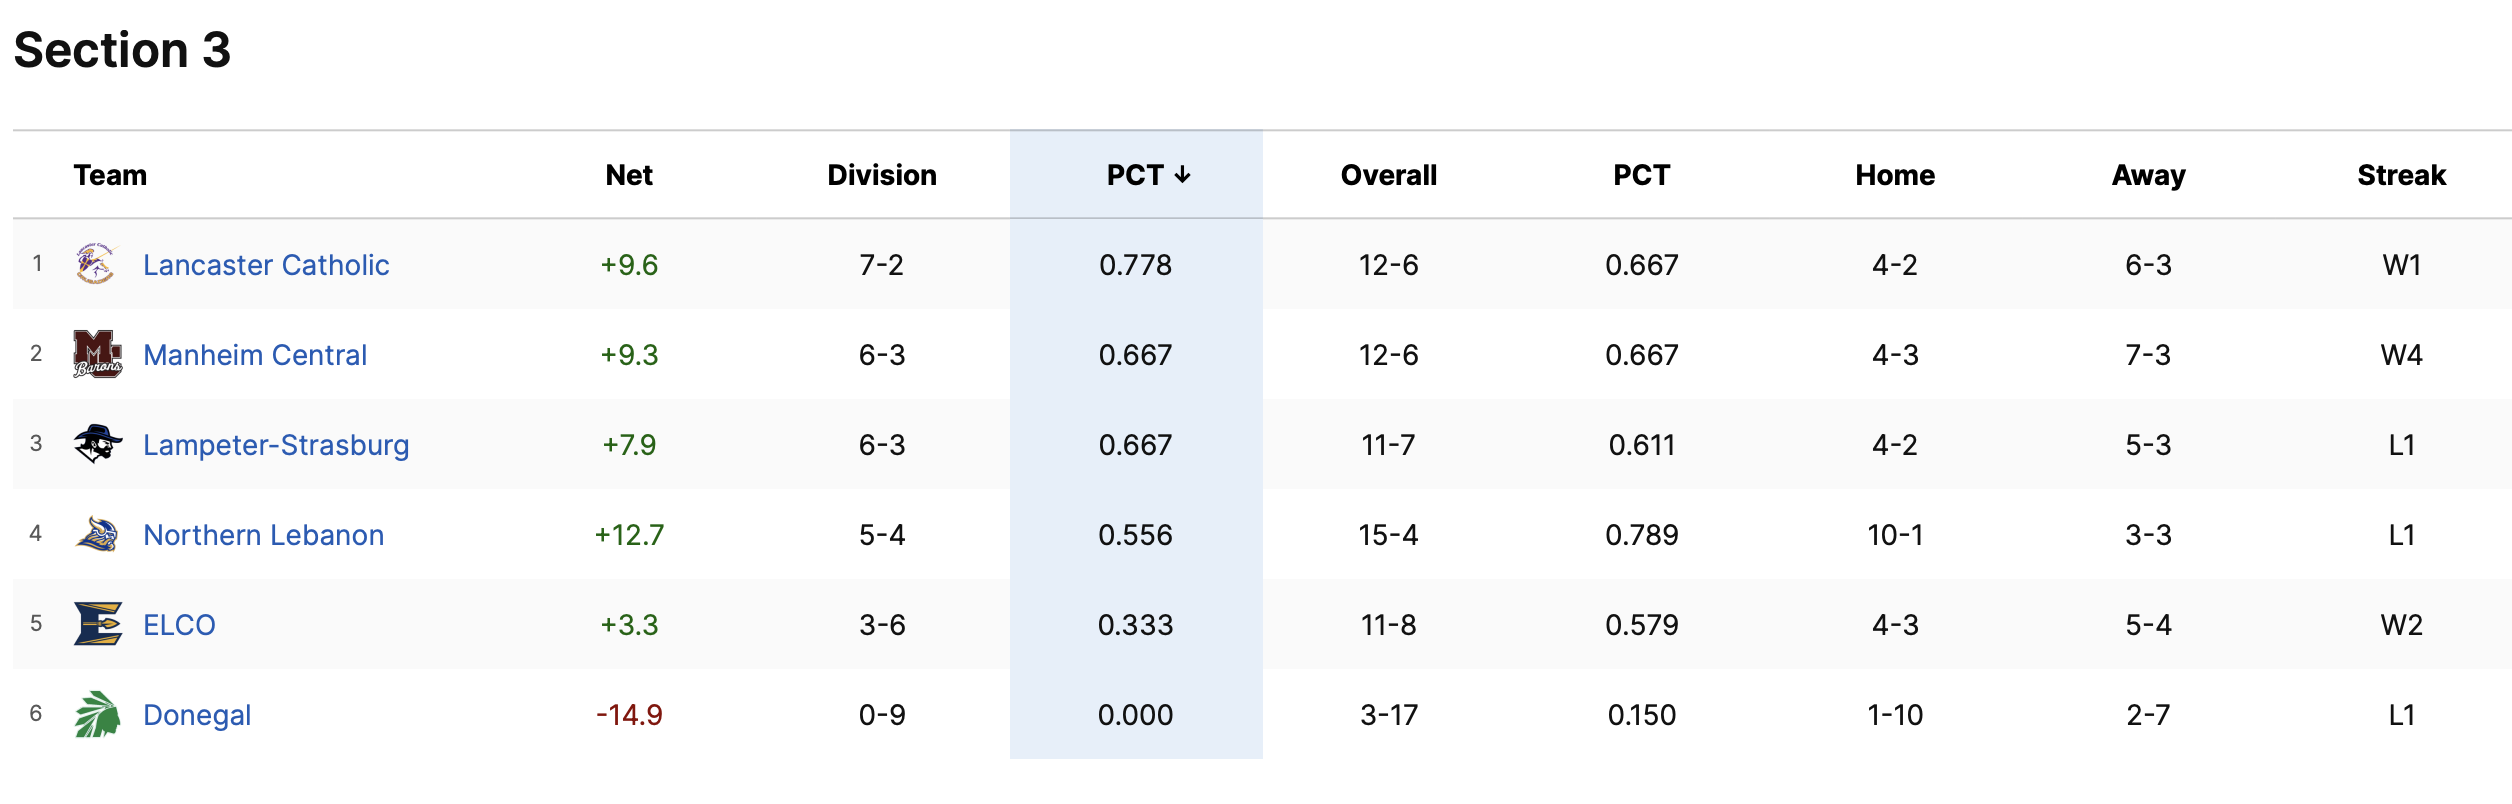Click the ELCO team logo
Screen dimensions: 2512x804
(x=97, y=624)
